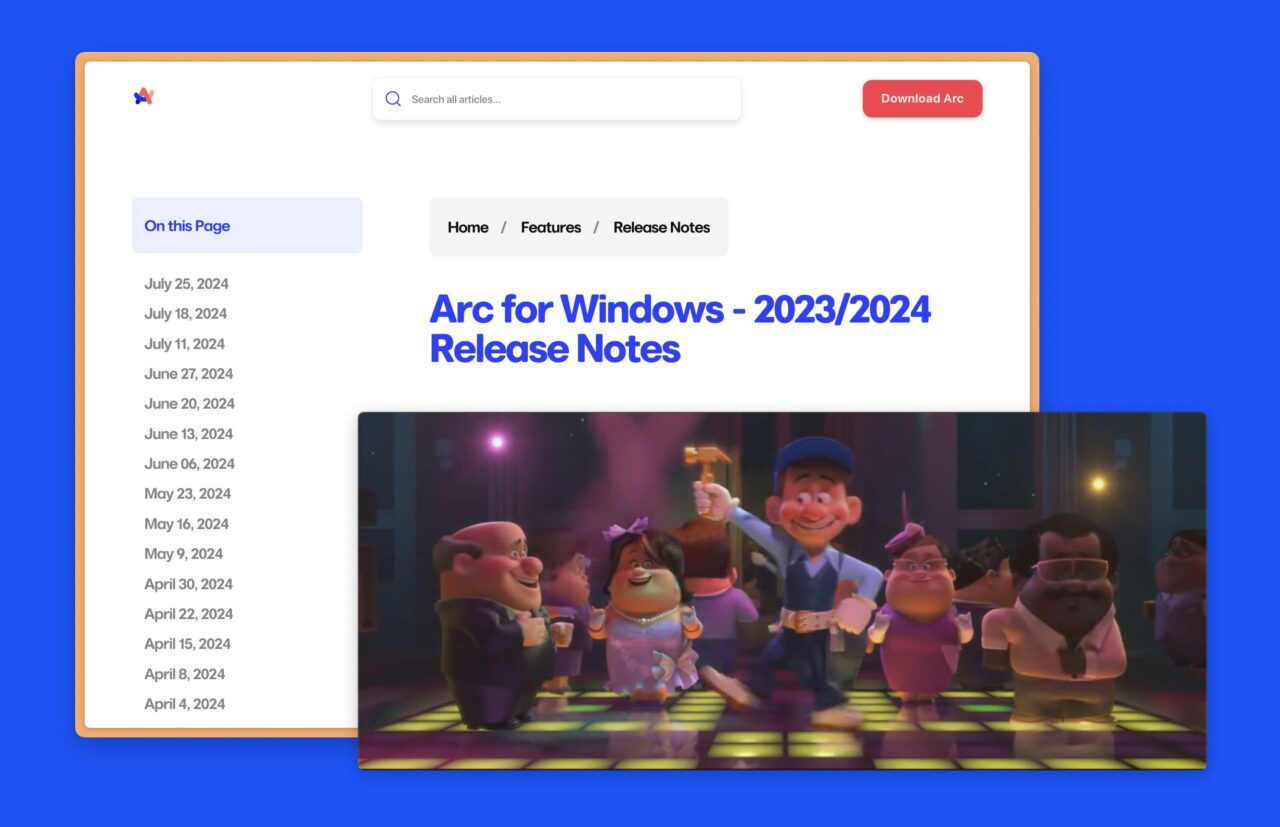This screenshot has width=1280, height=827.
Task: Jump to July 25, 2024 notes
Action: pyautogui.click(x=186, y=284)
